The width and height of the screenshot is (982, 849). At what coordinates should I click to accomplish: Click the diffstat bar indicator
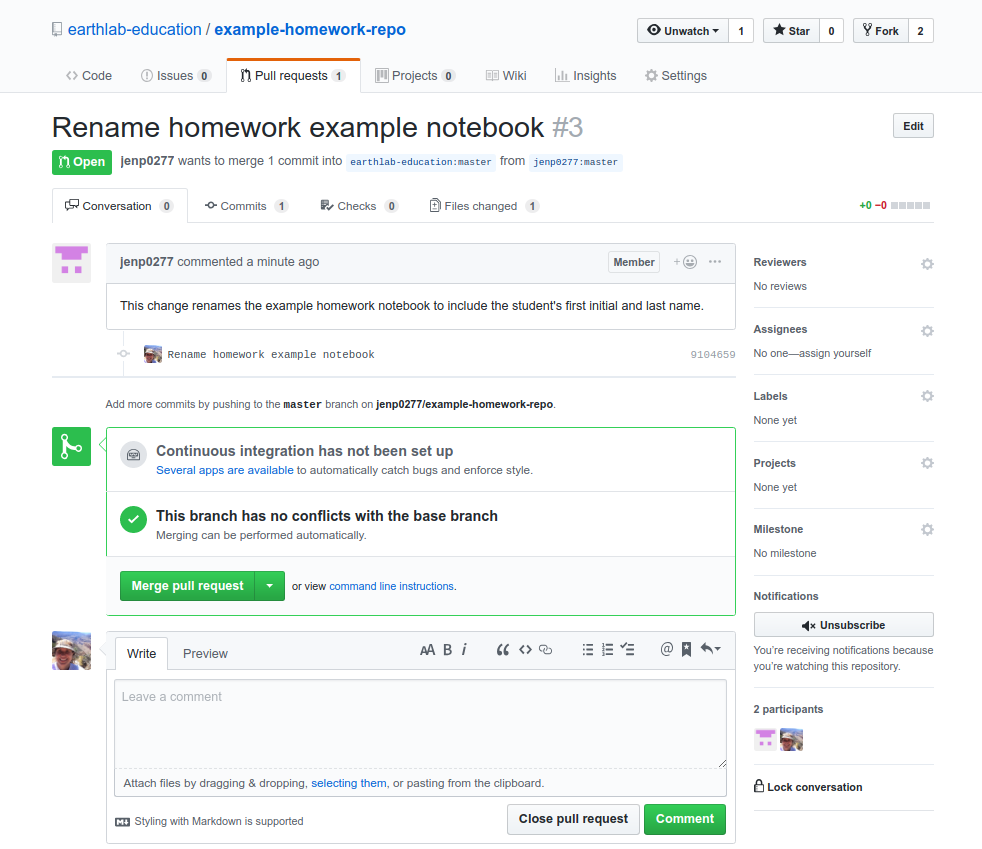910,205
